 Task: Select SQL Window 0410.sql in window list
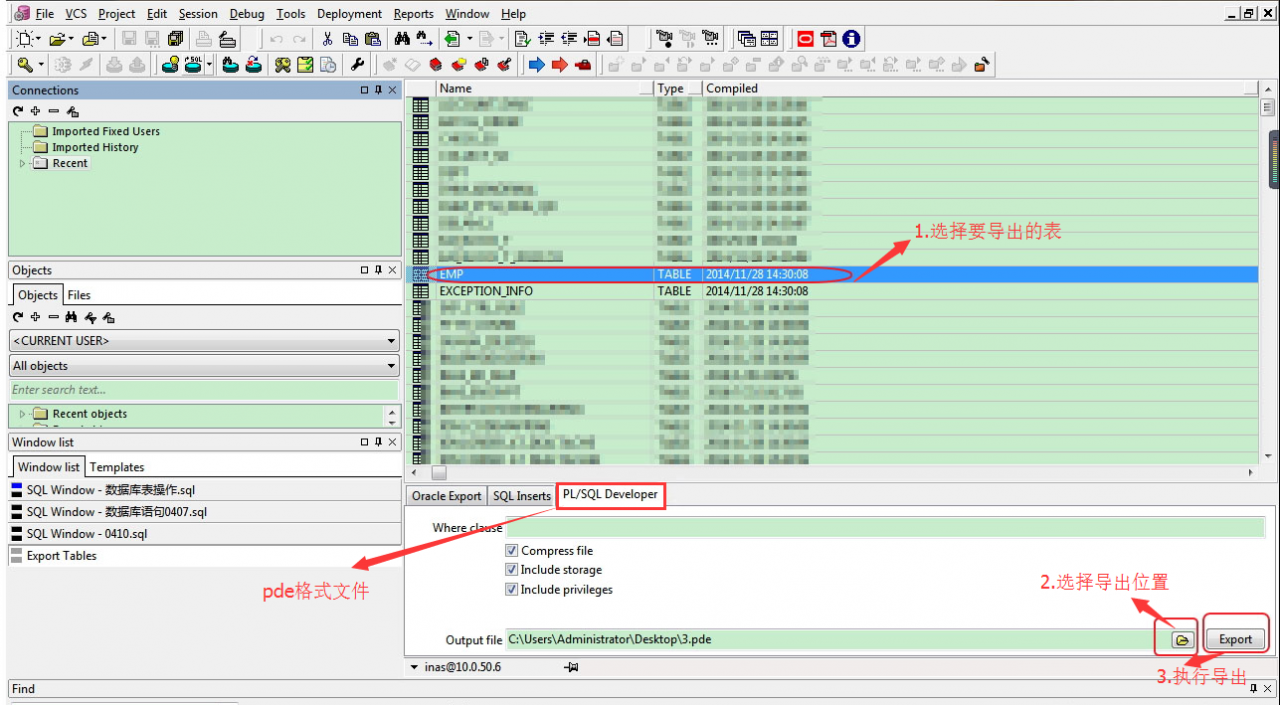204,534
